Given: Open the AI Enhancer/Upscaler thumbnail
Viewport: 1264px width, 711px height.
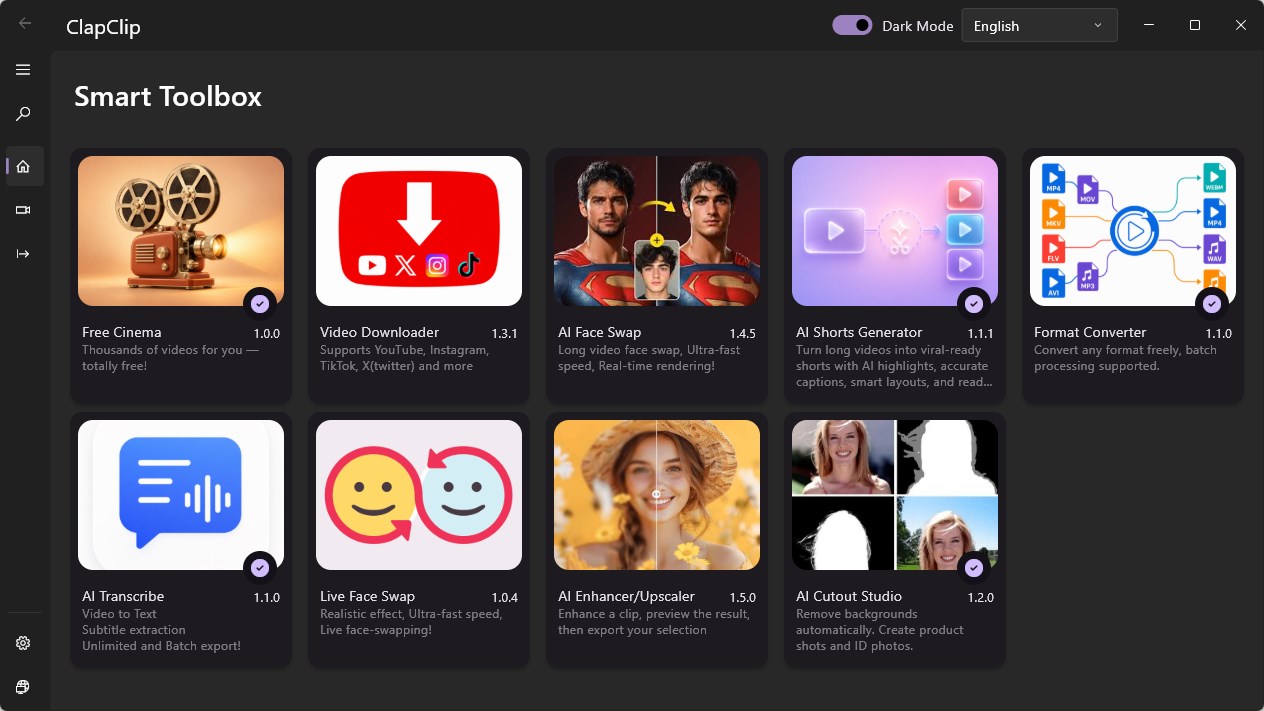Looking at the screenshot, I should (x=657, y=495).
